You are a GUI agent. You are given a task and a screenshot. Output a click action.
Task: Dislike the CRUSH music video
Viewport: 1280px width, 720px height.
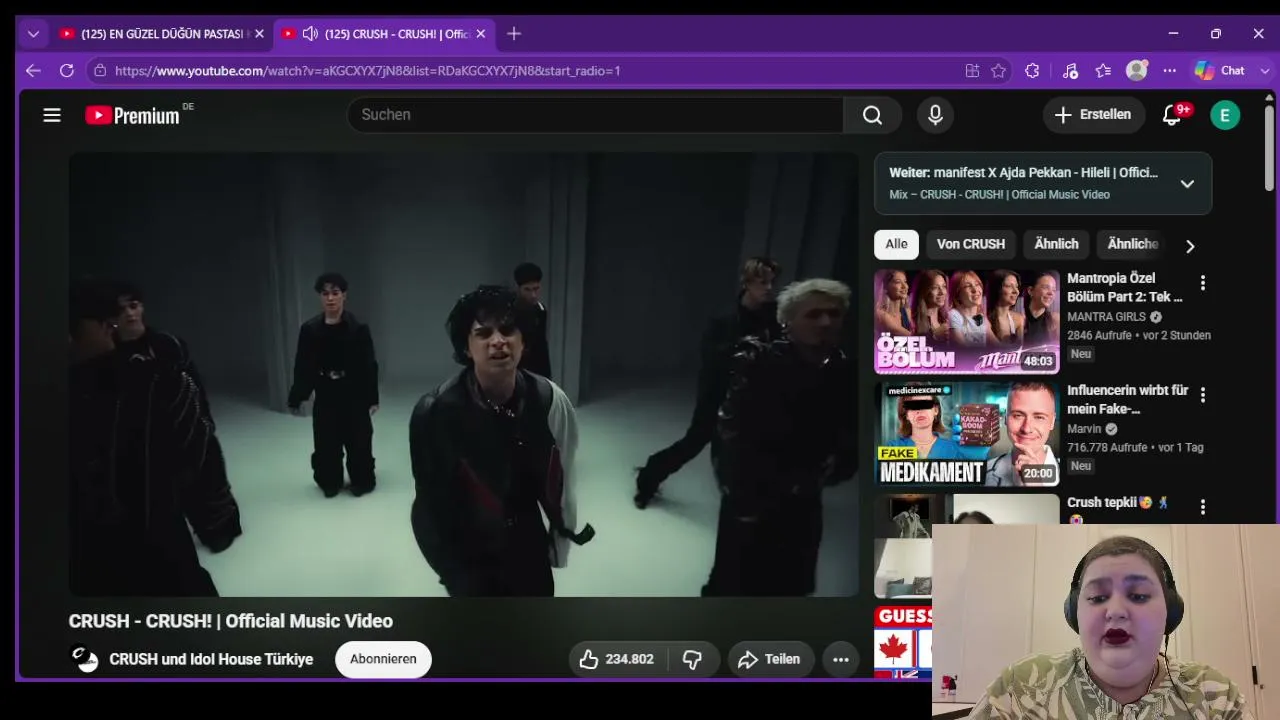(x=692, y=659)
